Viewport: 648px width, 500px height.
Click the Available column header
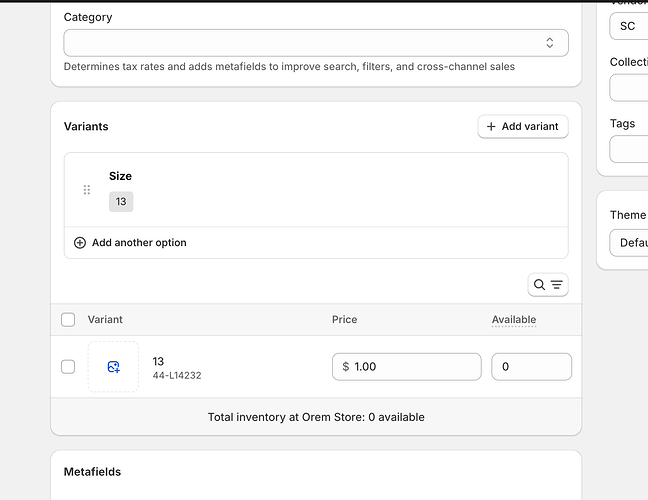(513, 320)
